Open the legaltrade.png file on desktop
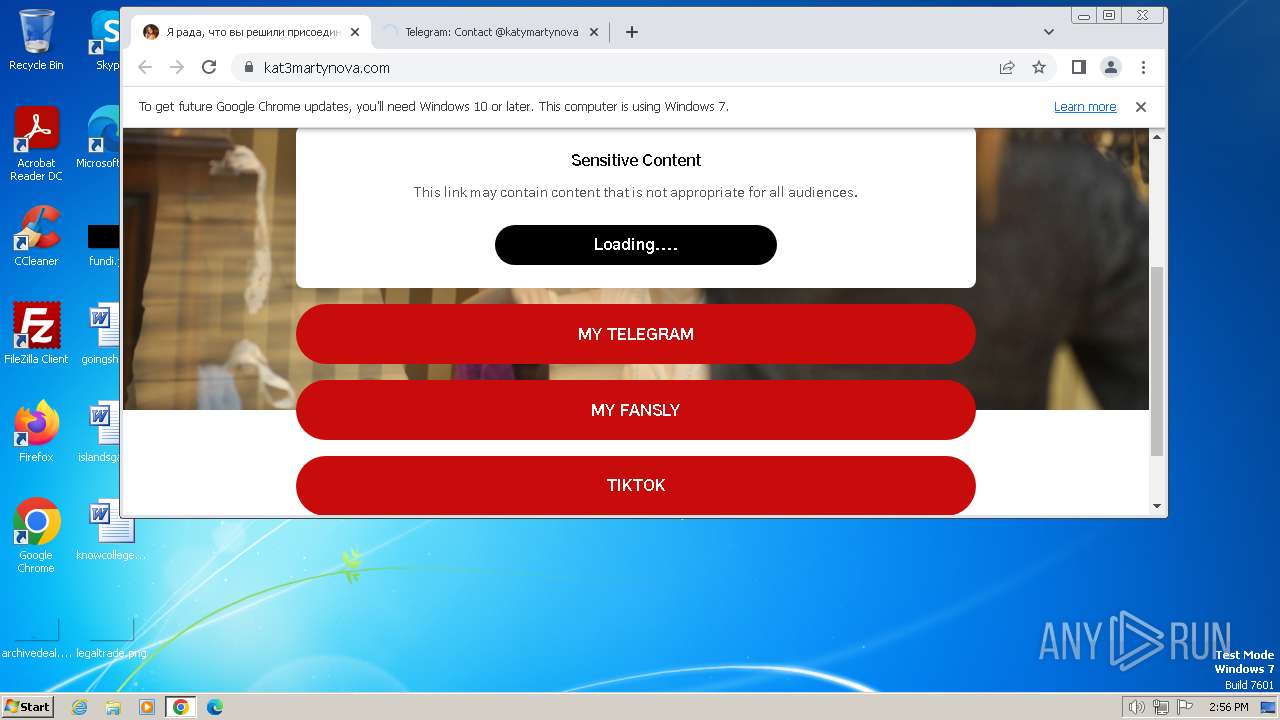 point(110,638)
